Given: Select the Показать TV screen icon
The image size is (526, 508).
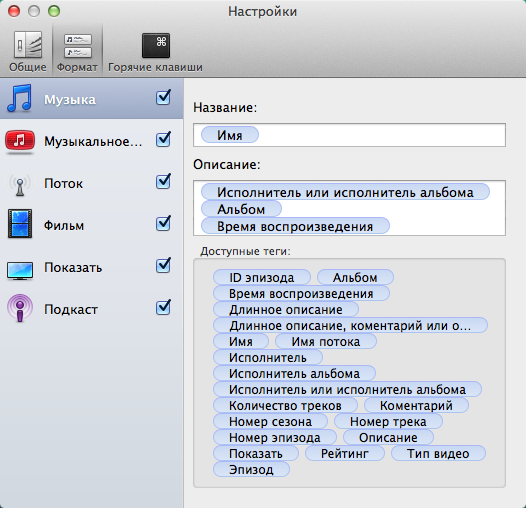Looking at the screenshot, I should pos(20,270).
